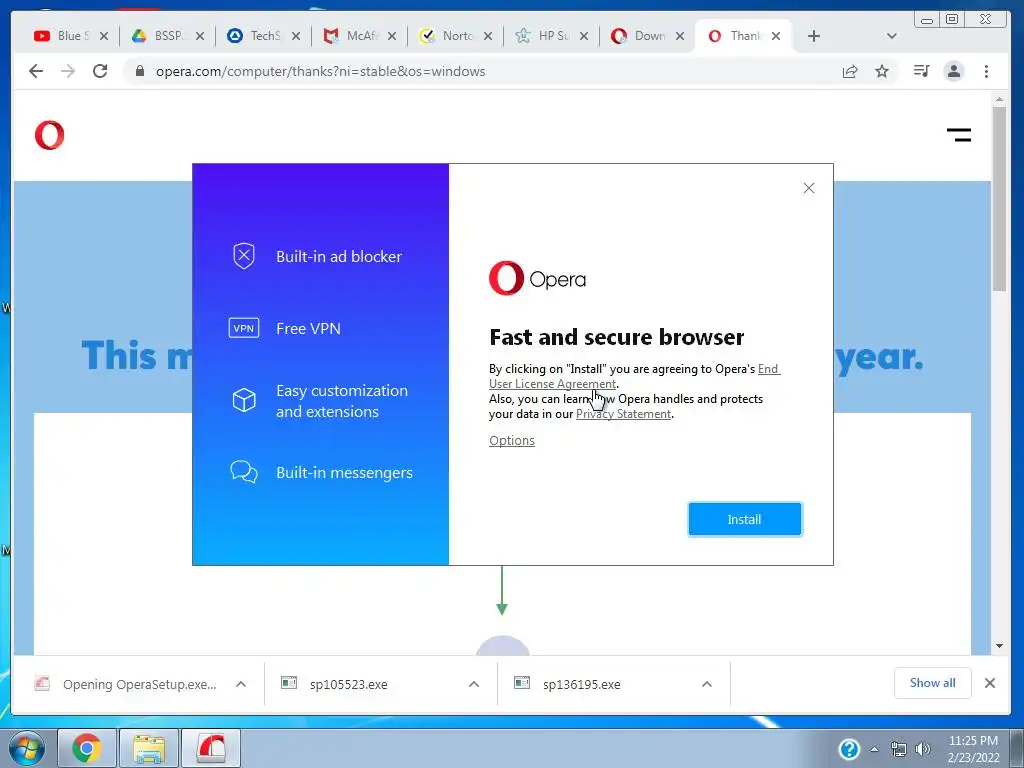
Task: Open the volume speaker tray icon
Action: click(923, 749)
